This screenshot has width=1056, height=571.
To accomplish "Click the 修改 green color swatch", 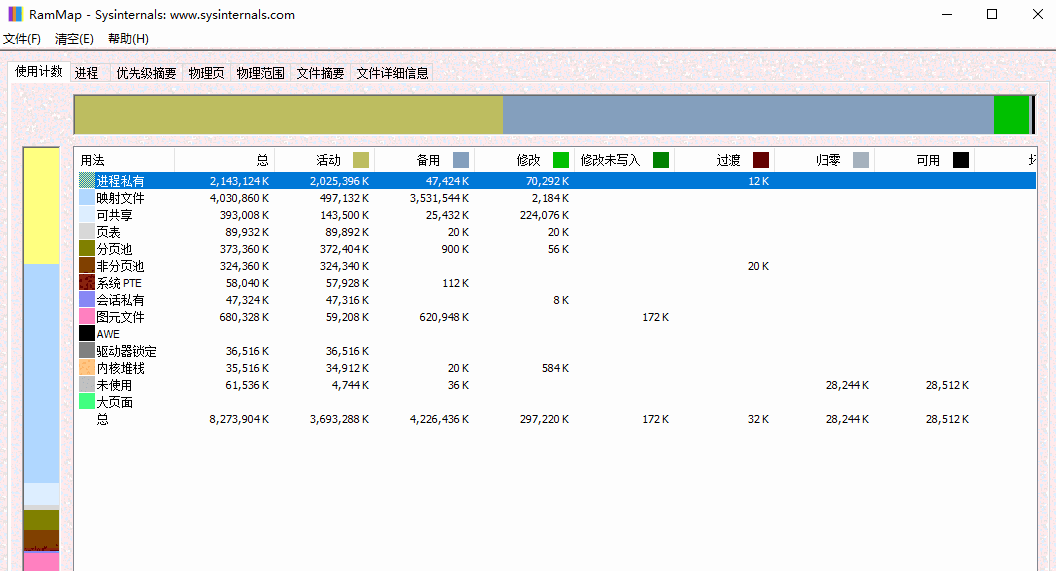I will pyautogui.click(x=561, y=160).
